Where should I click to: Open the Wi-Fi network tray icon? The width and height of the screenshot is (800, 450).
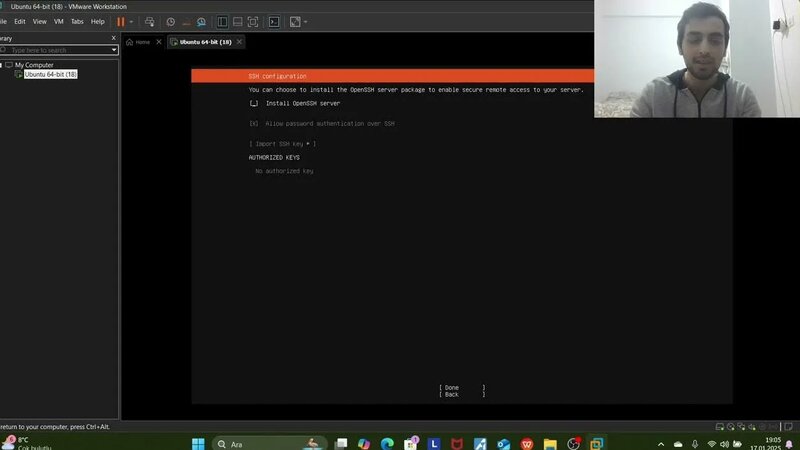pos(712,444)
